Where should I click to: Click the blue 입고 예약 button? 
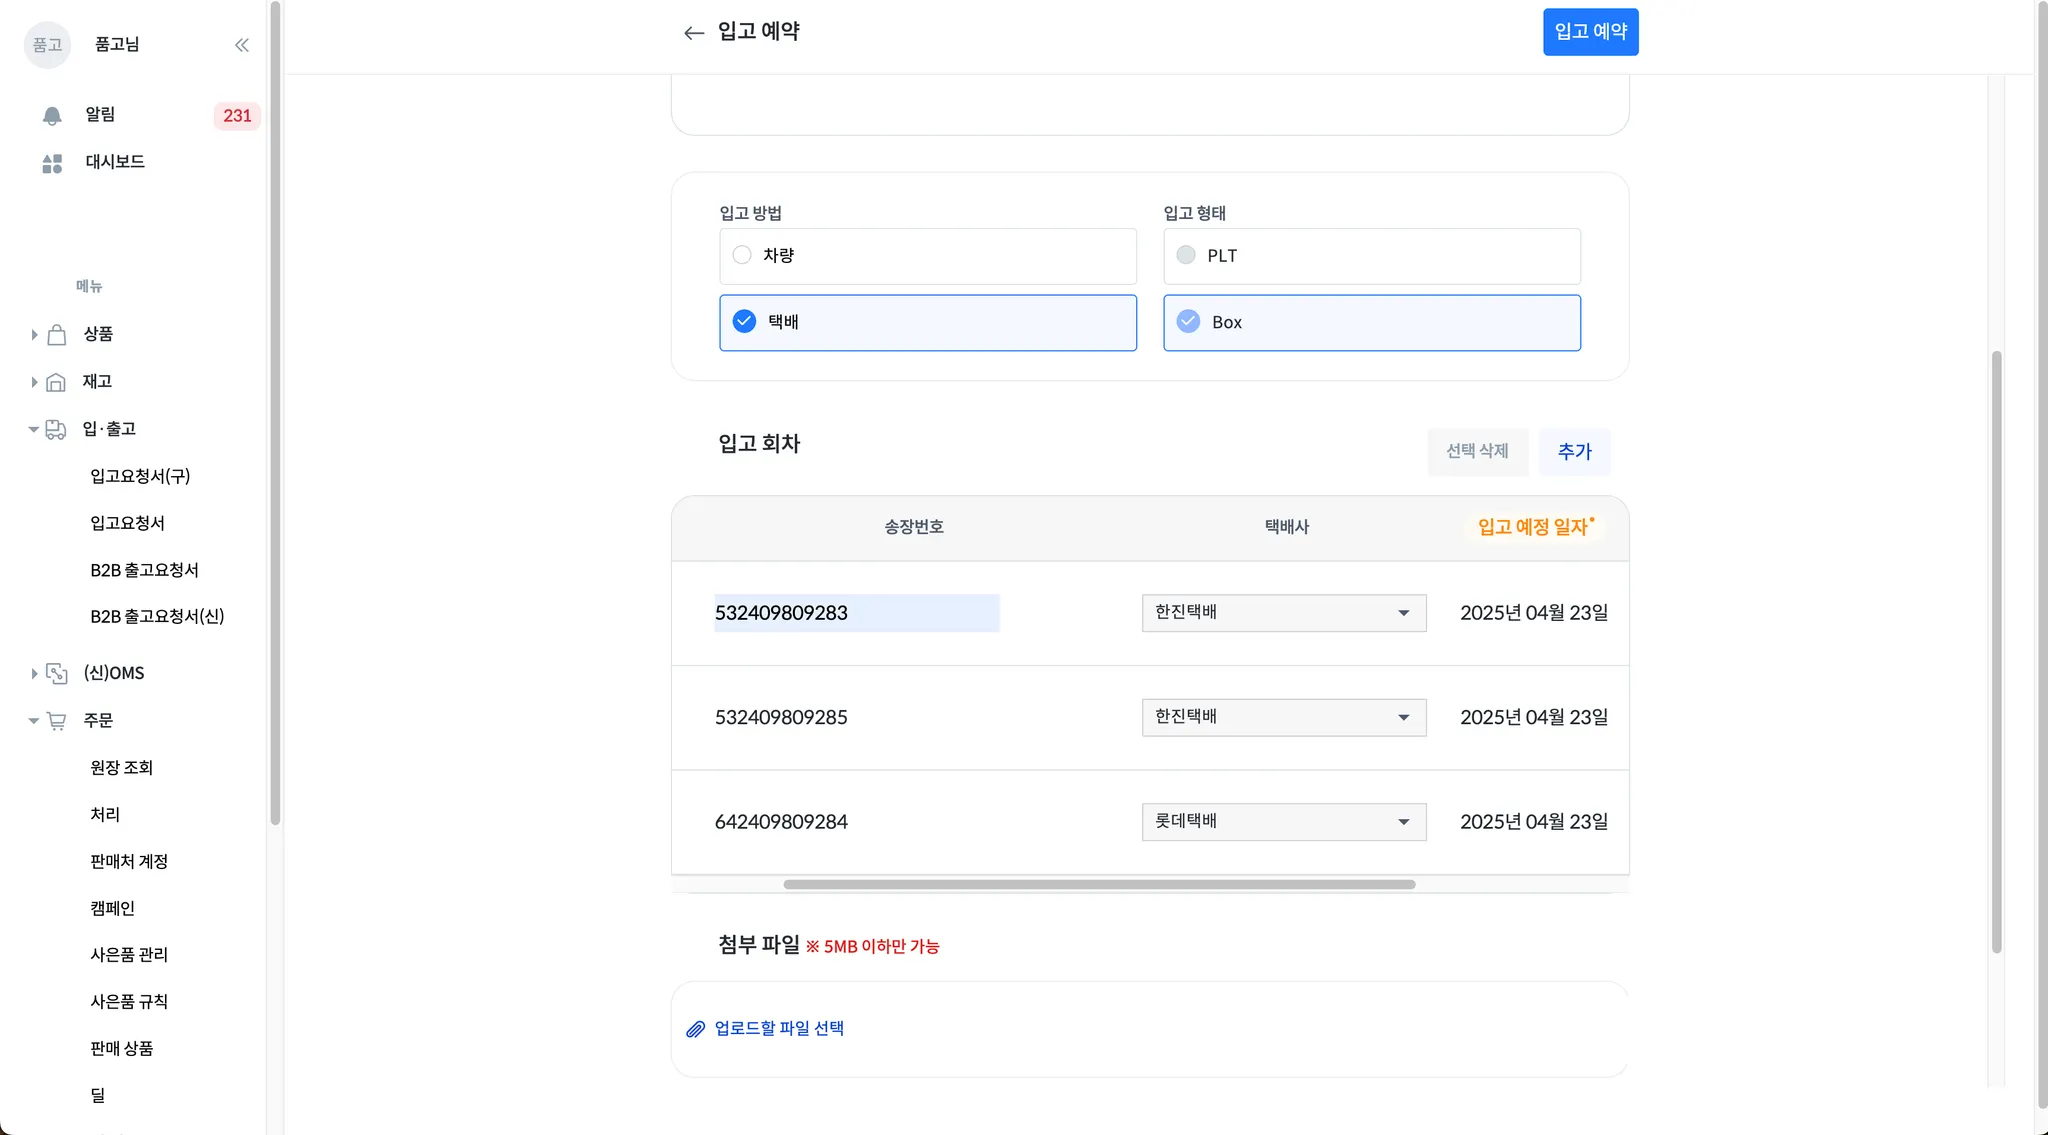click(x=1590, y=32)
